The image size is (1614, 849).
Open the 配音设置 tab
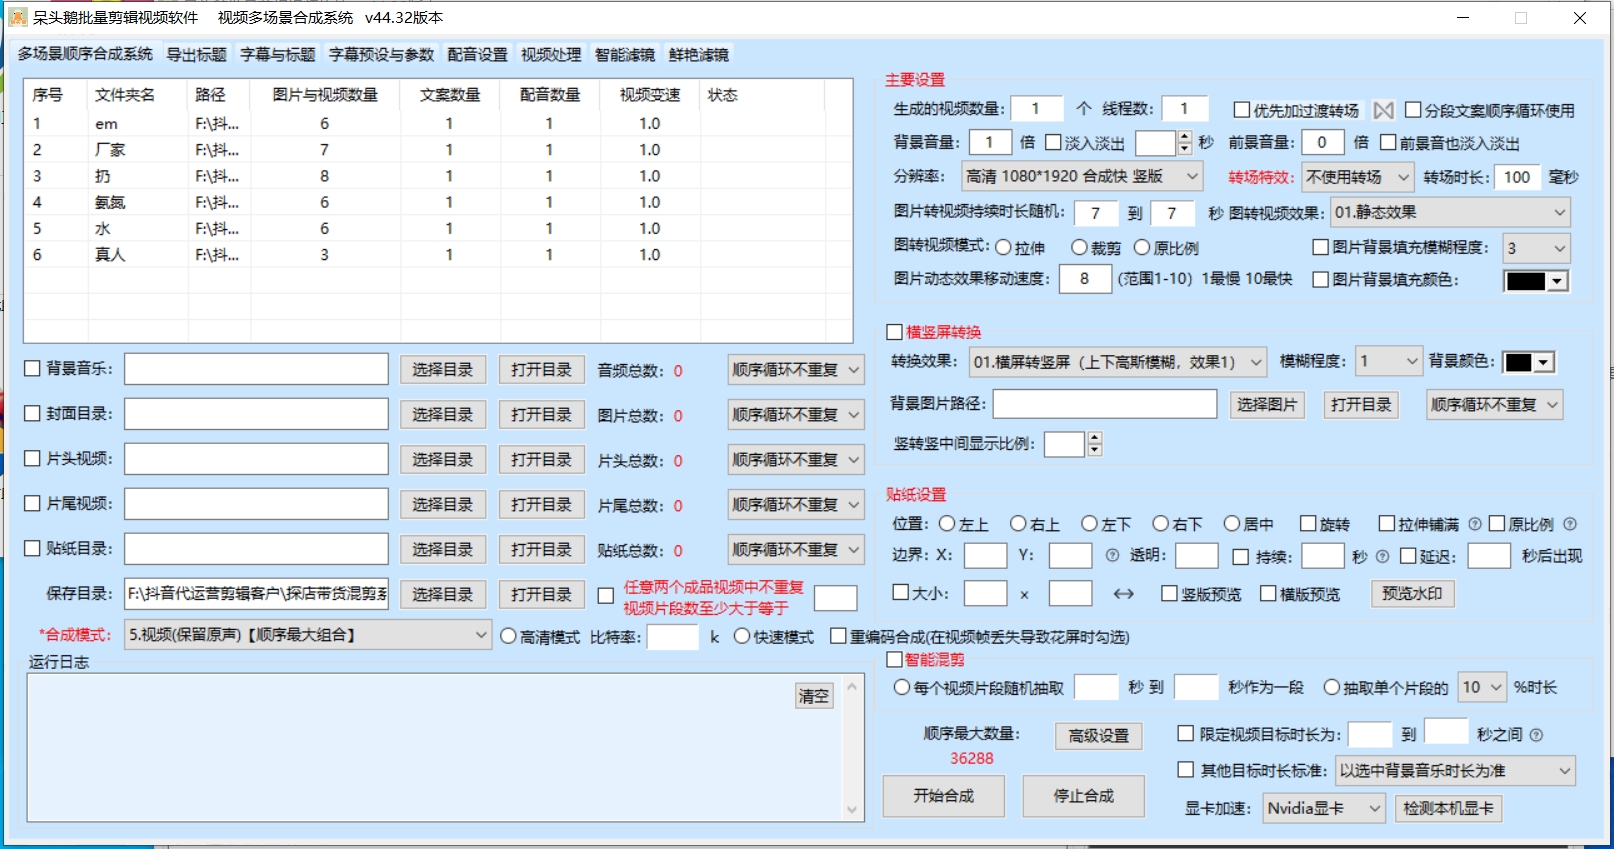coord(477,54)
